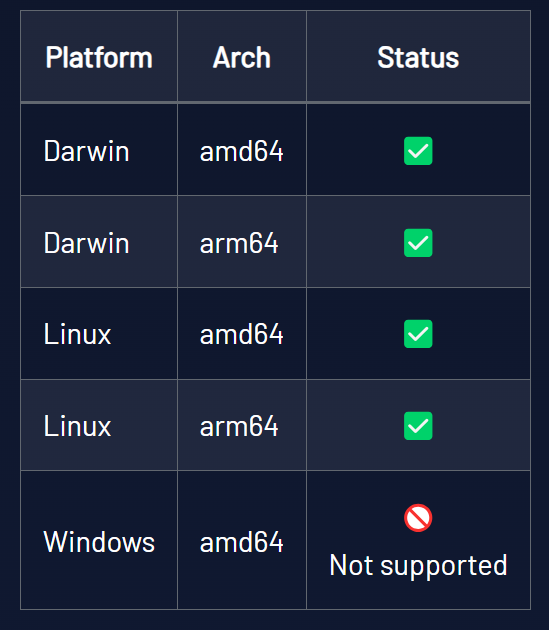Click the Status cell for Windows amd64
This screenshot has height=630, width=549.
coord(418,540)
